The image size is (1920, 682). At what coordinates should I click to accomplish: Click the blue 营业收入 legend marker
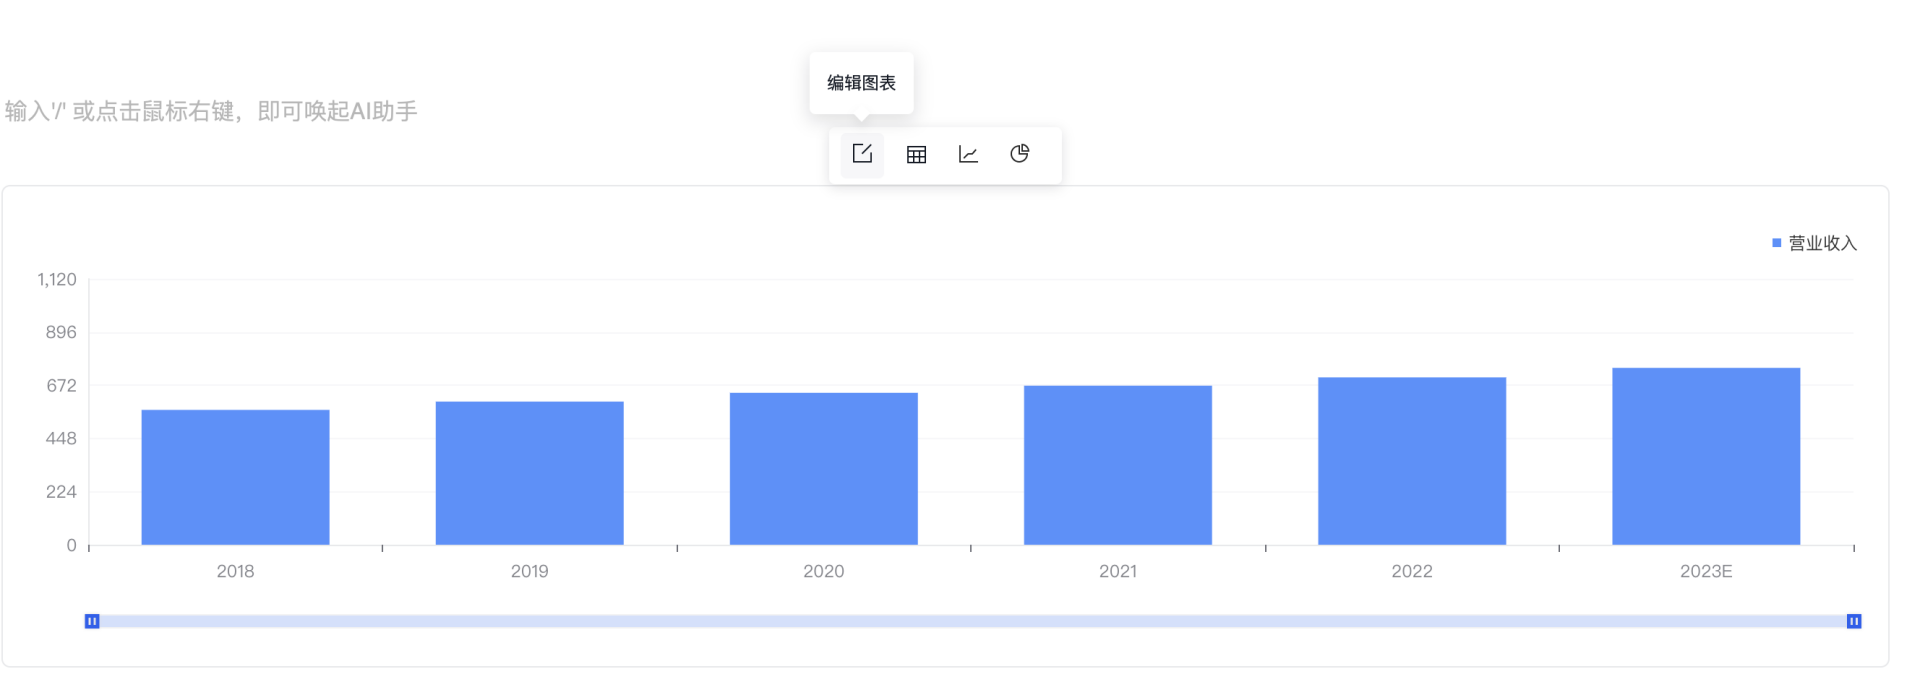click(x=1777, y=243)
